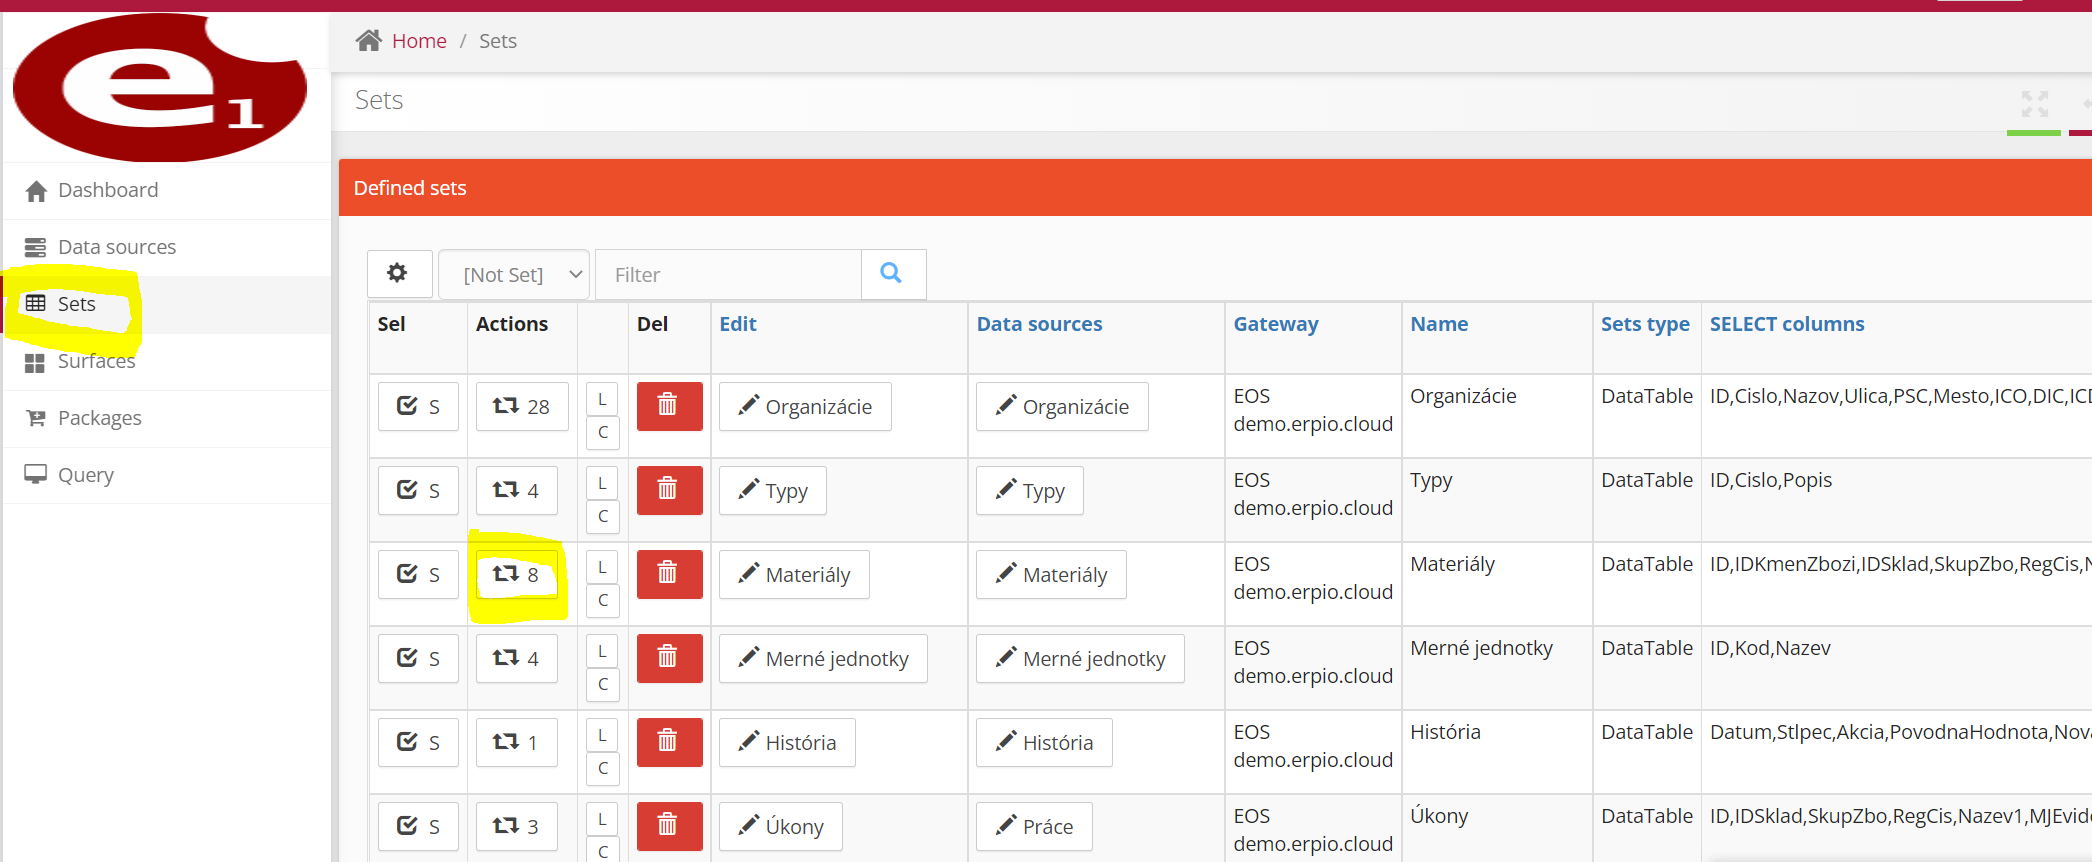This screenshot has height=862, width=2092.
Task: Open actions button showing 28 for Organizácie
Action: coord(521,406)
